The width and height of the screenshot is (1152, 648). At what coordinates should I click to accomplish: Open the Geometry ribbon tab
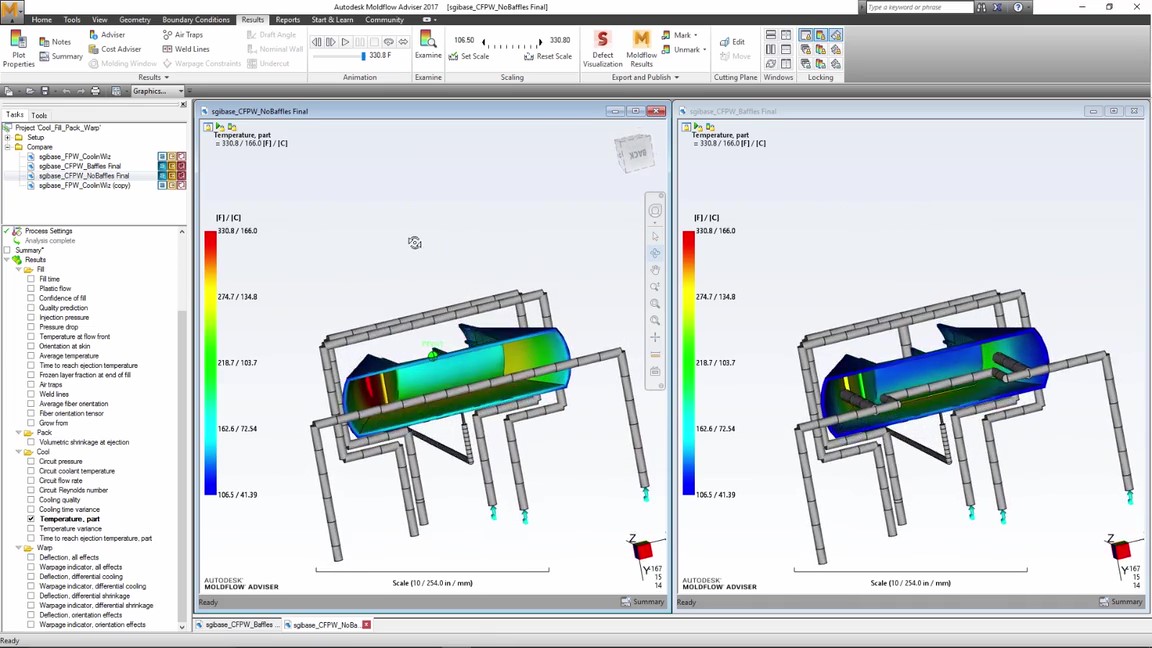click(134, 20)
